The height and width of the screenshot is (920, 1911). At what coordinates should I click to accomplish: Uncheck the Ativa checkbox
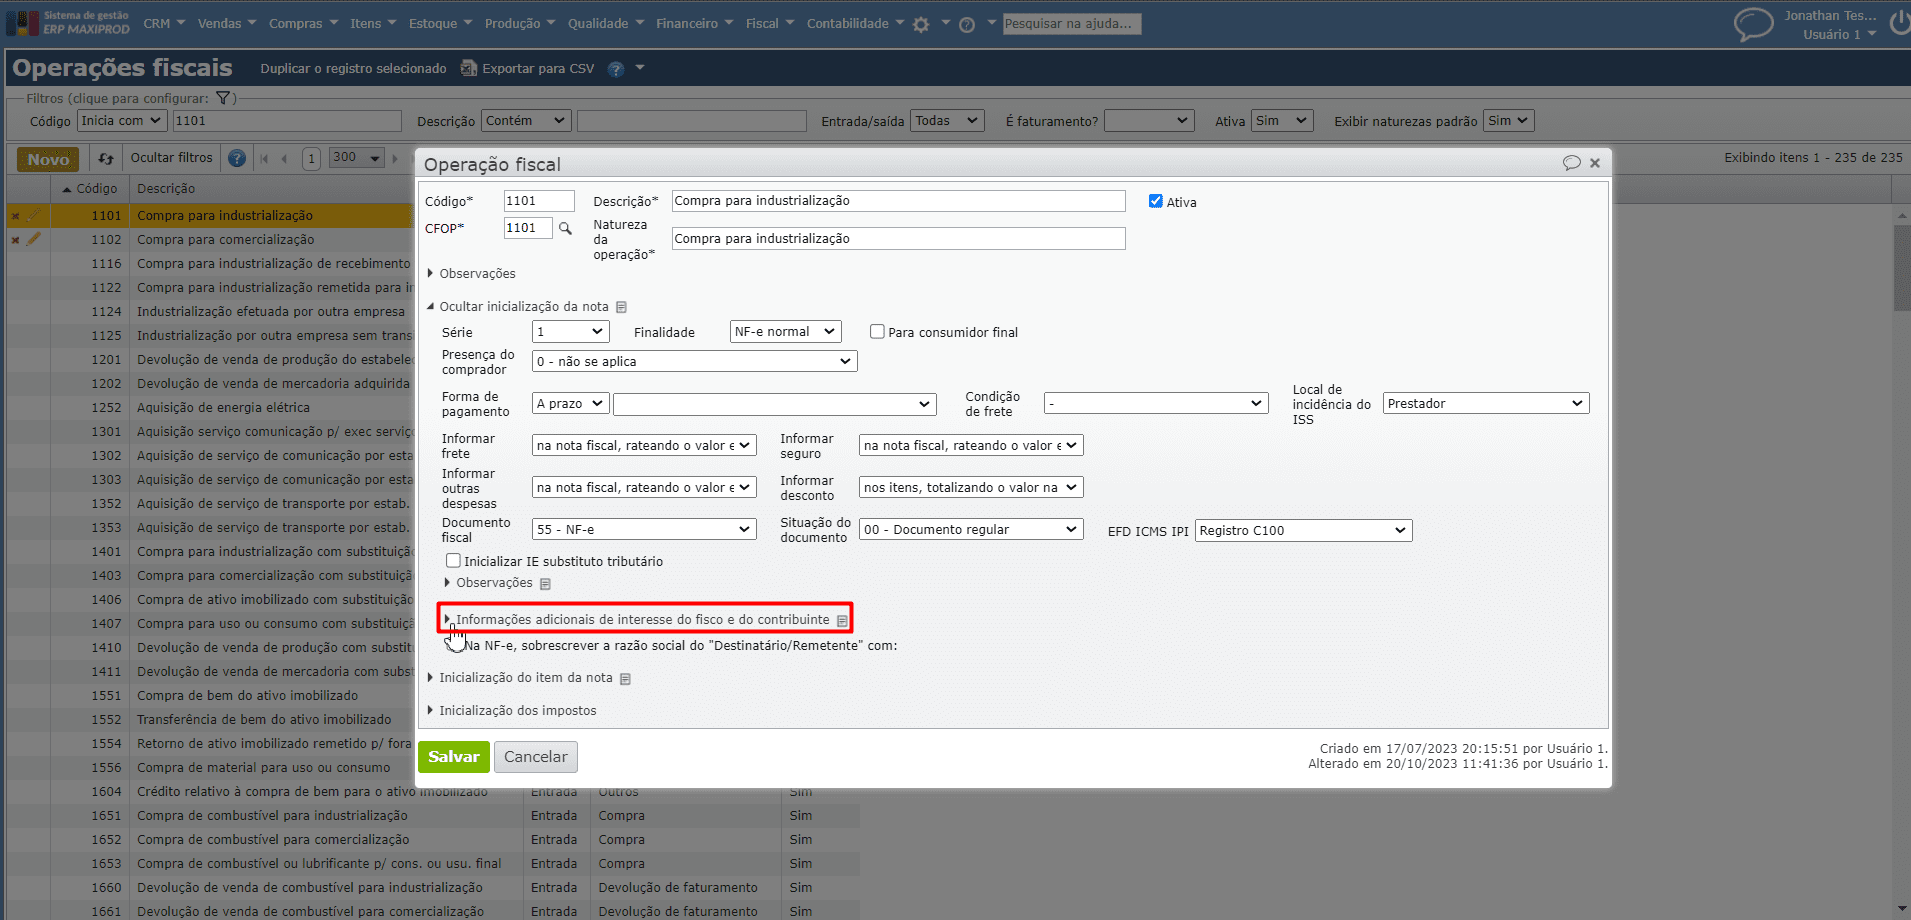tap(1156, 201)
